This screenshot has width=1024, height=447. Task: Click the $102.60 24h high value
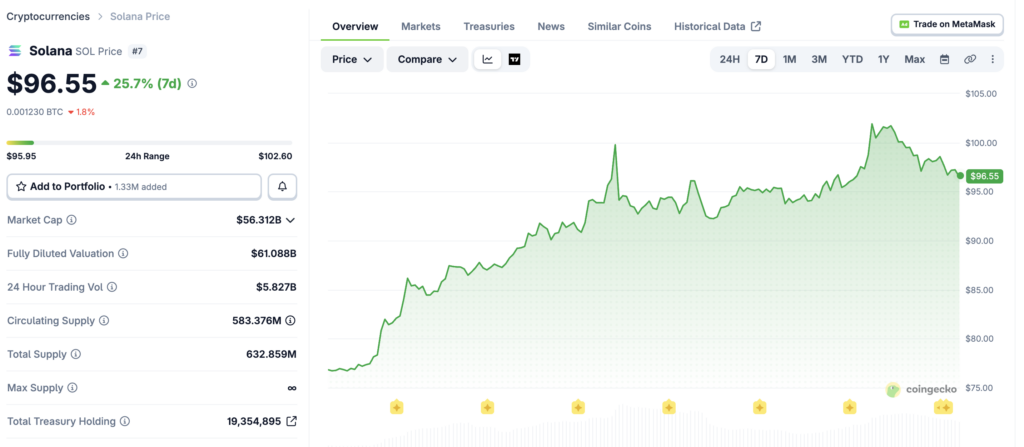275,156
